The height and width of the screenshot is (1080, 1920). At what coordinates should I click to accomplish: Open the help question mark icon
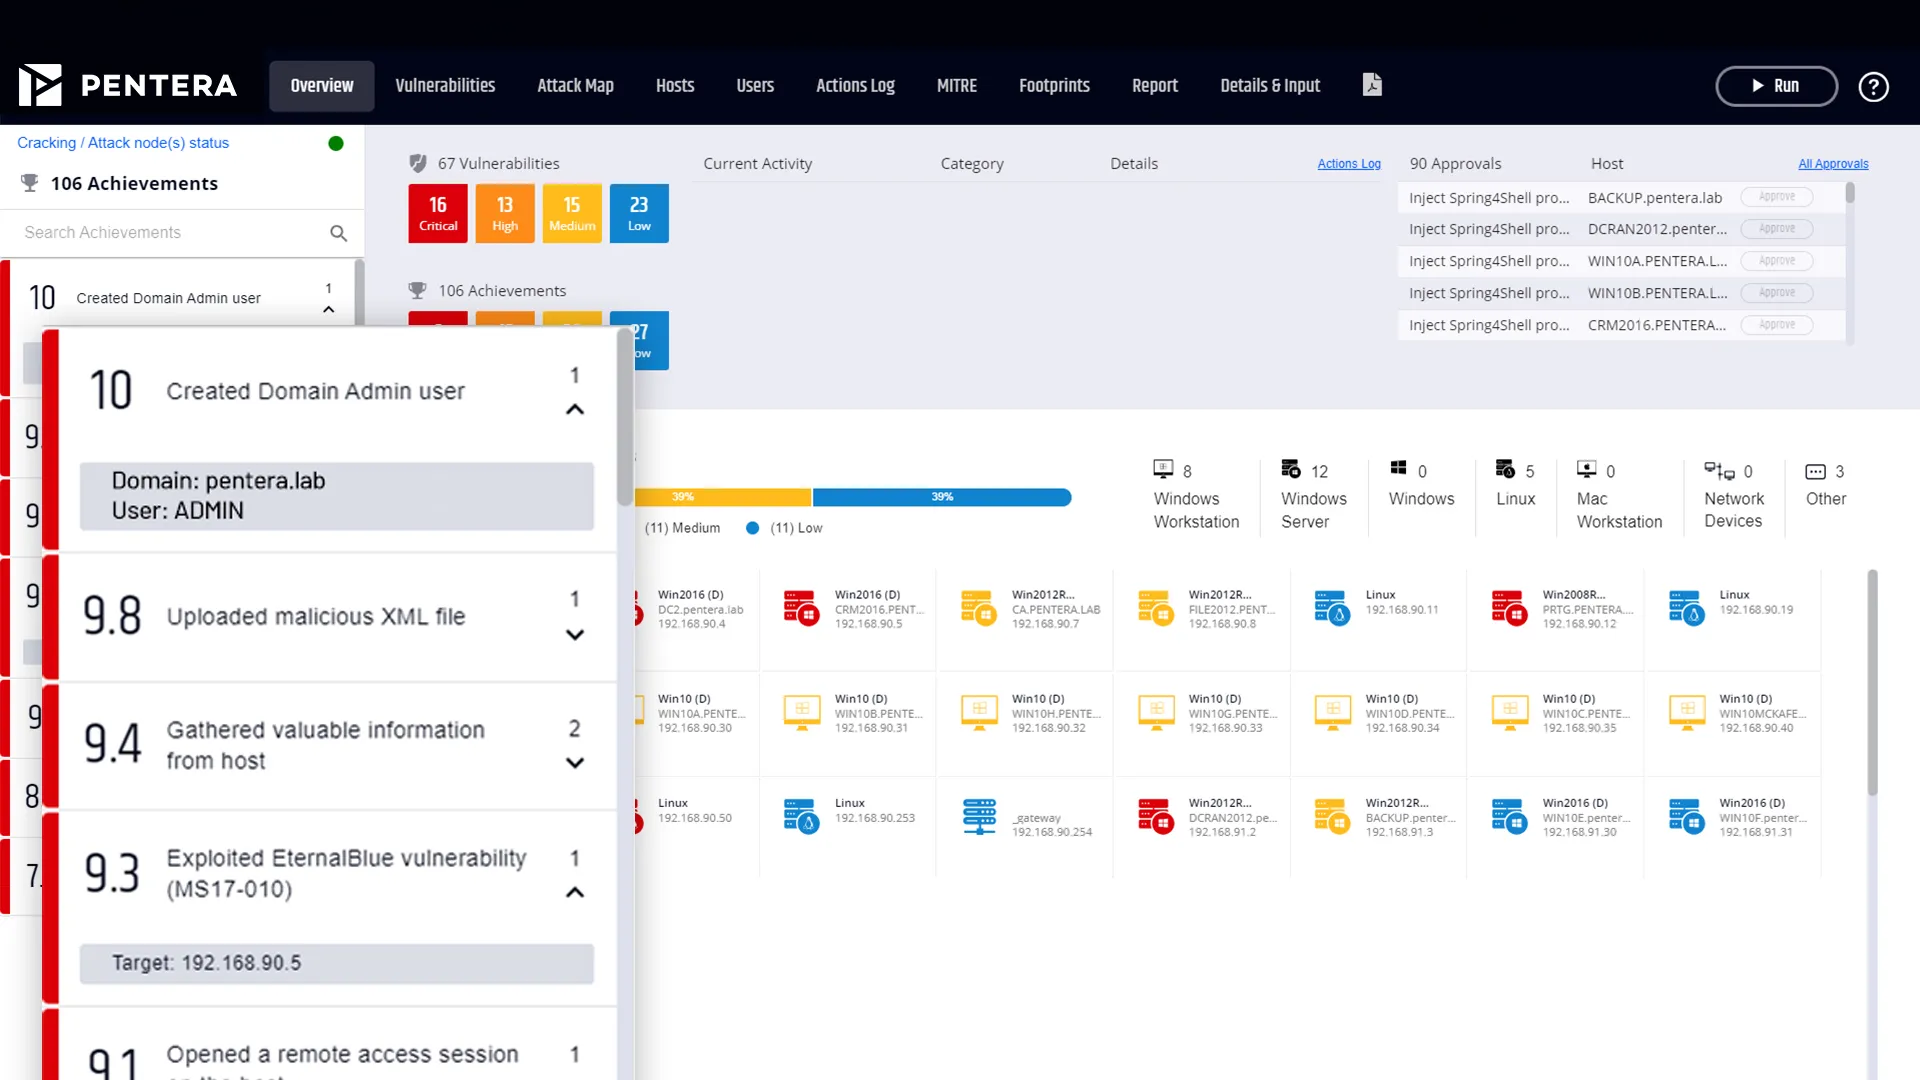pos(1873,87)
